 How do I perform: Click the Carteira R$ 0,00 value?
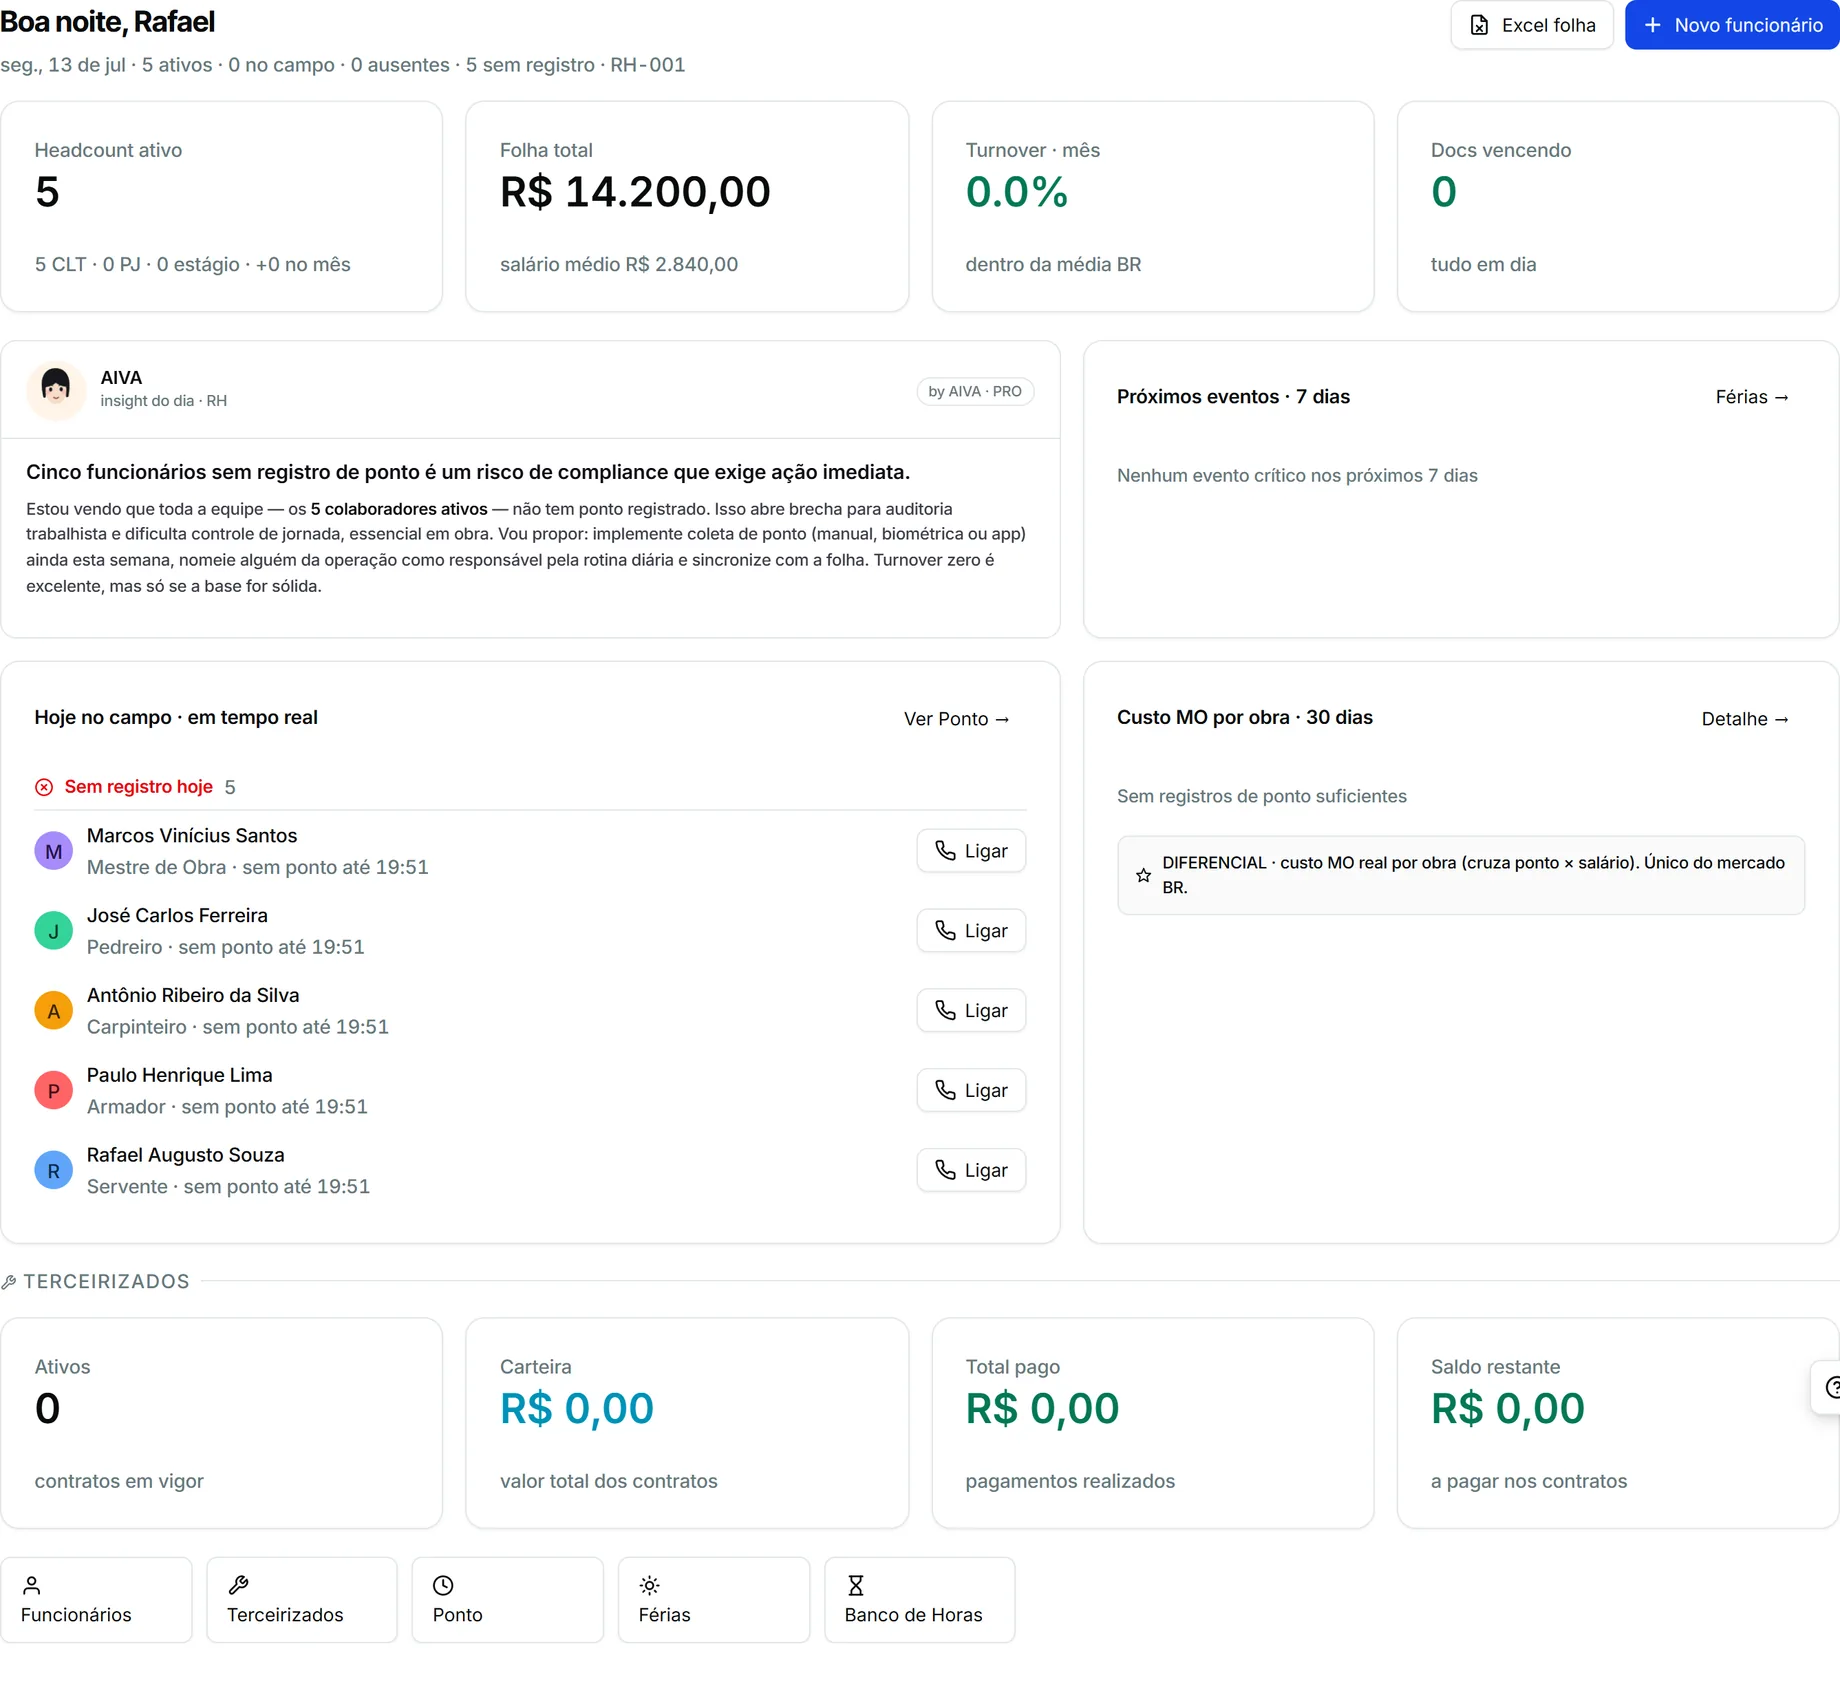pos(577,1409)
